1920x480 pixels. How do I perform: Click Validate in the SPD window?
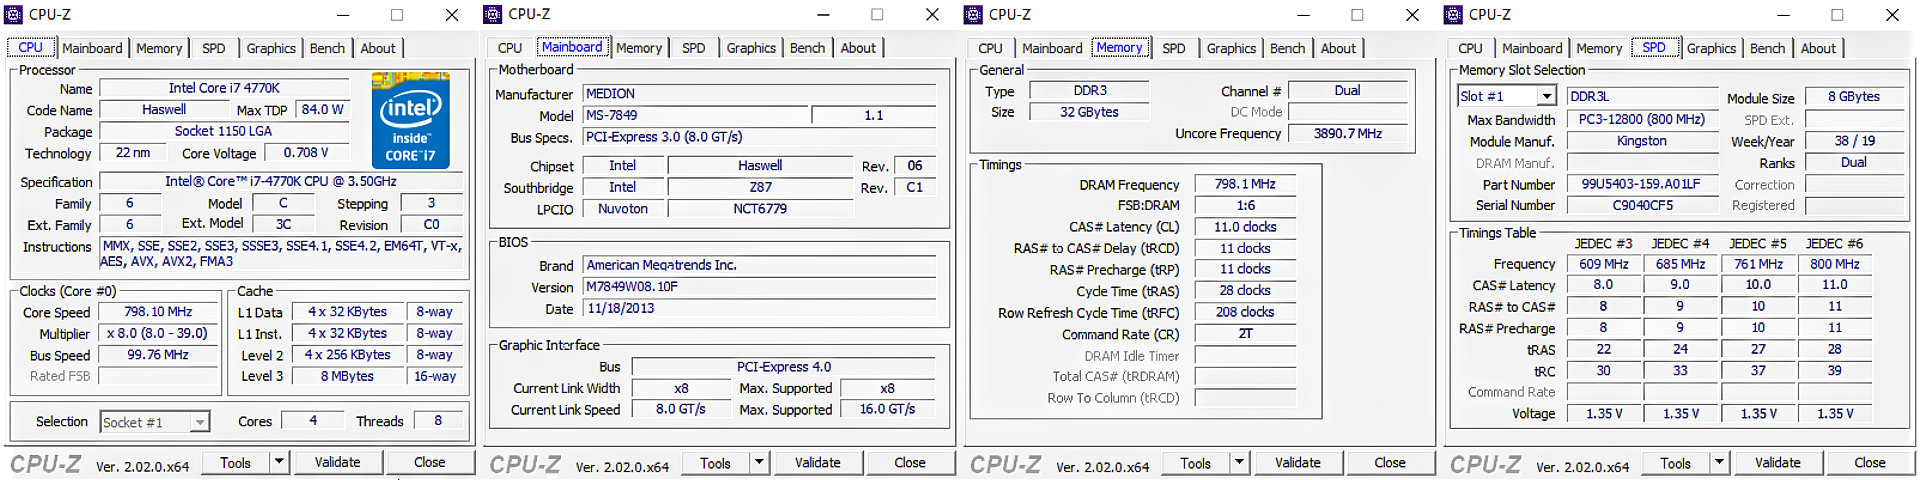(1777, 463)
